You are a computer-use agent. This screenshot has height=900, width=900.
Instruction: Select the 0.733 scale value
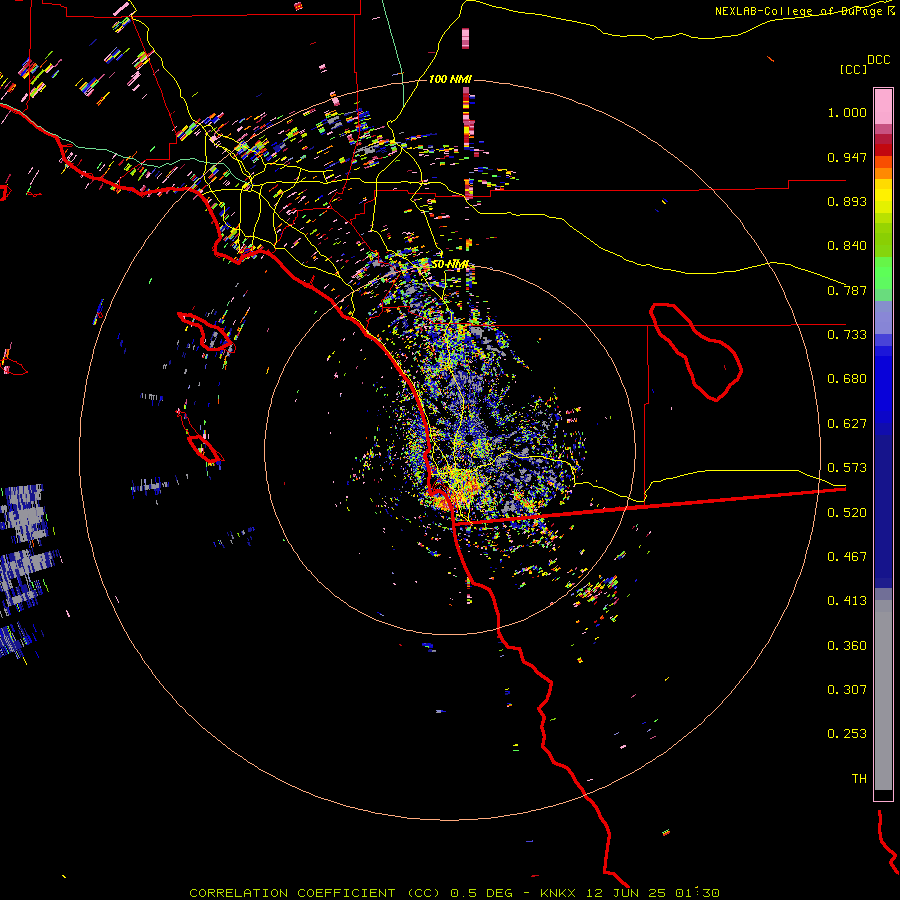pyautogui.click(x=847, y=335)
